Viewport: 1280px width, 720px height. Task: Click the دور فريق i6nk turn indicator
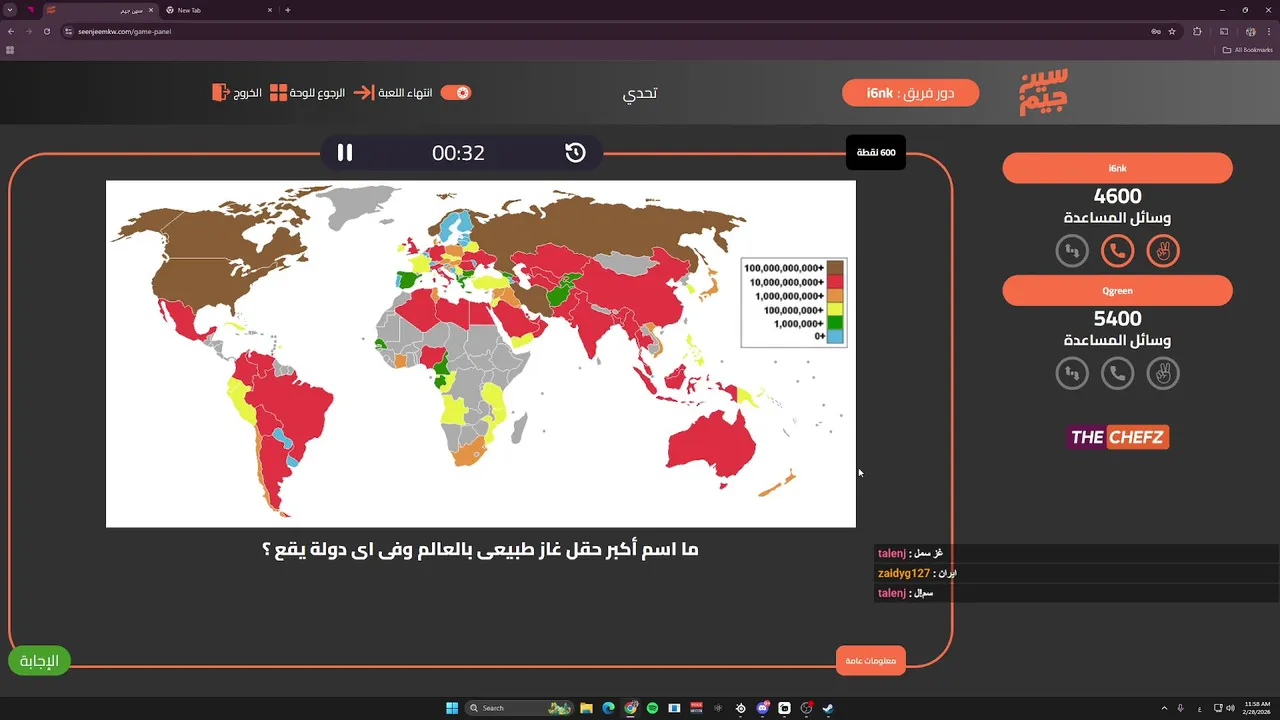[x=910, y=92]
